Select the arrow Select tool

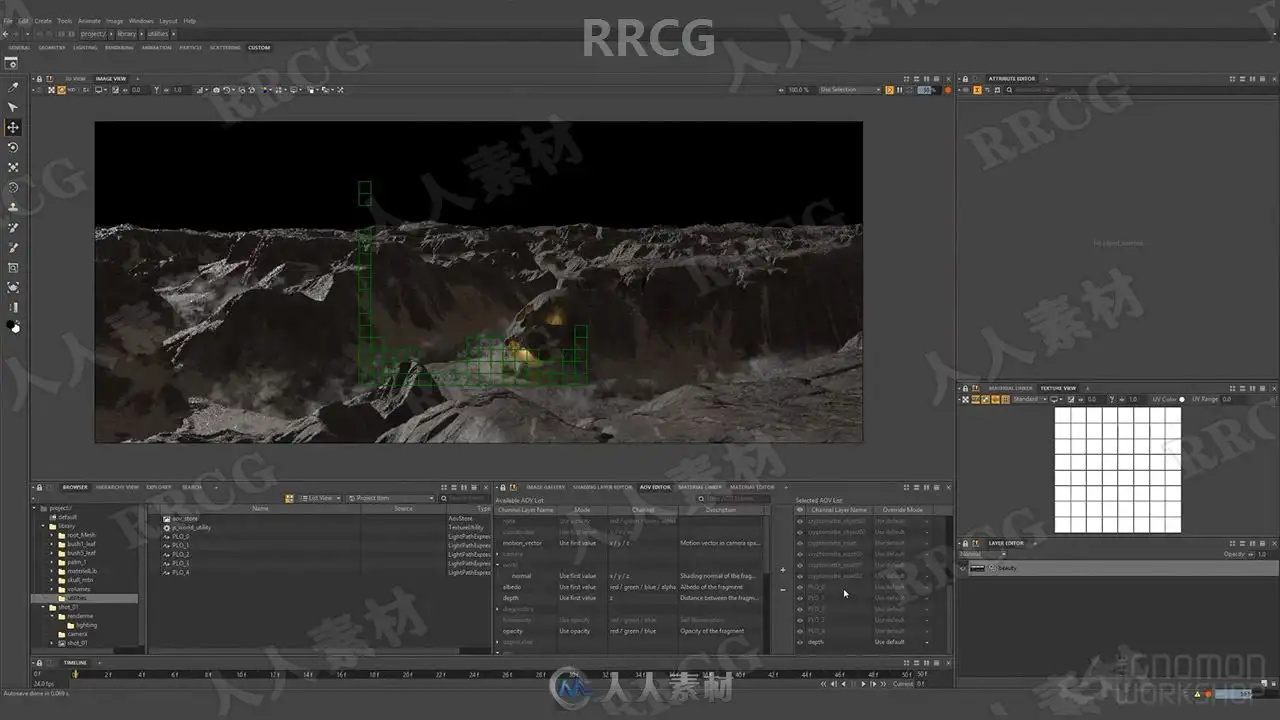coord(13,107)
